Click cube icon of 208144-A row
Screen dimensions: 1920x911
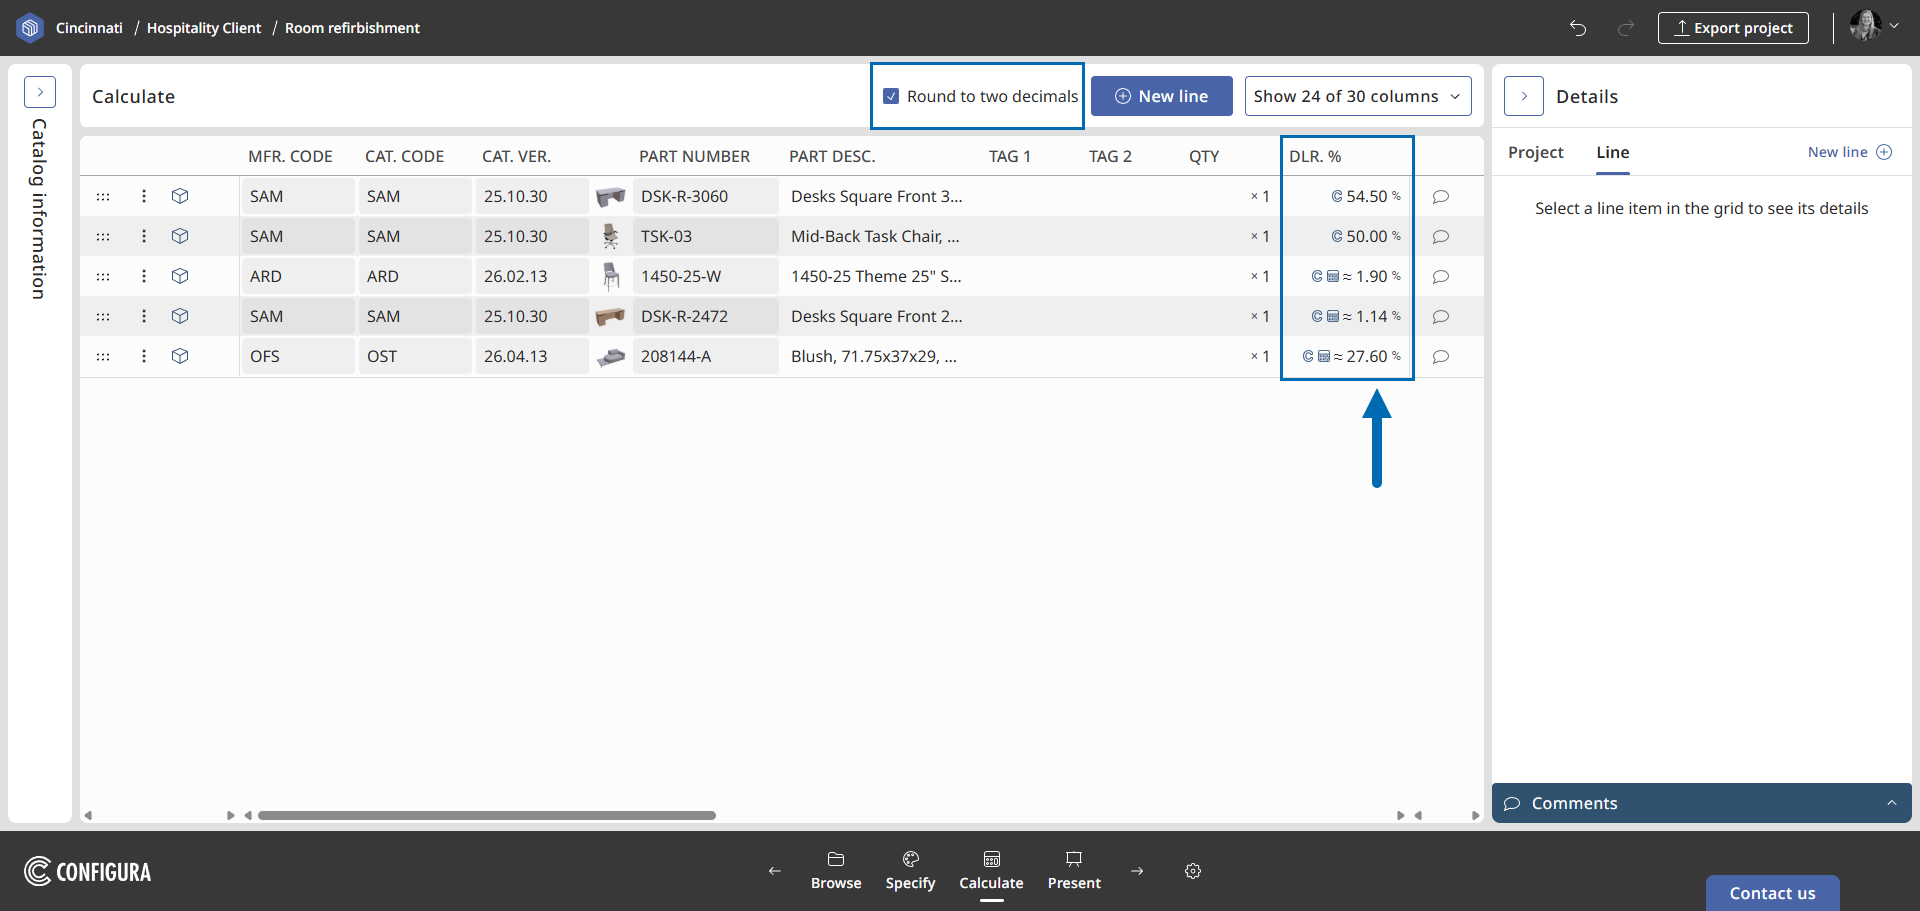[x=180, y=356]
